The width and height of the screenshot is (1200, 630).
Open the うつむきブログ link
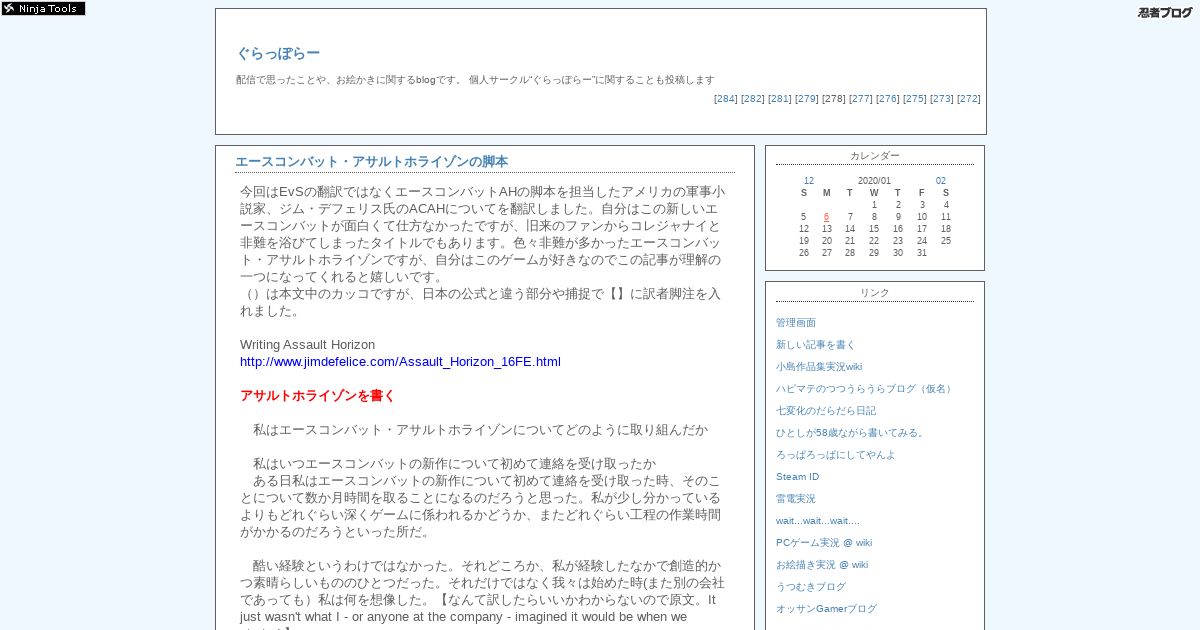click(811, 587)
